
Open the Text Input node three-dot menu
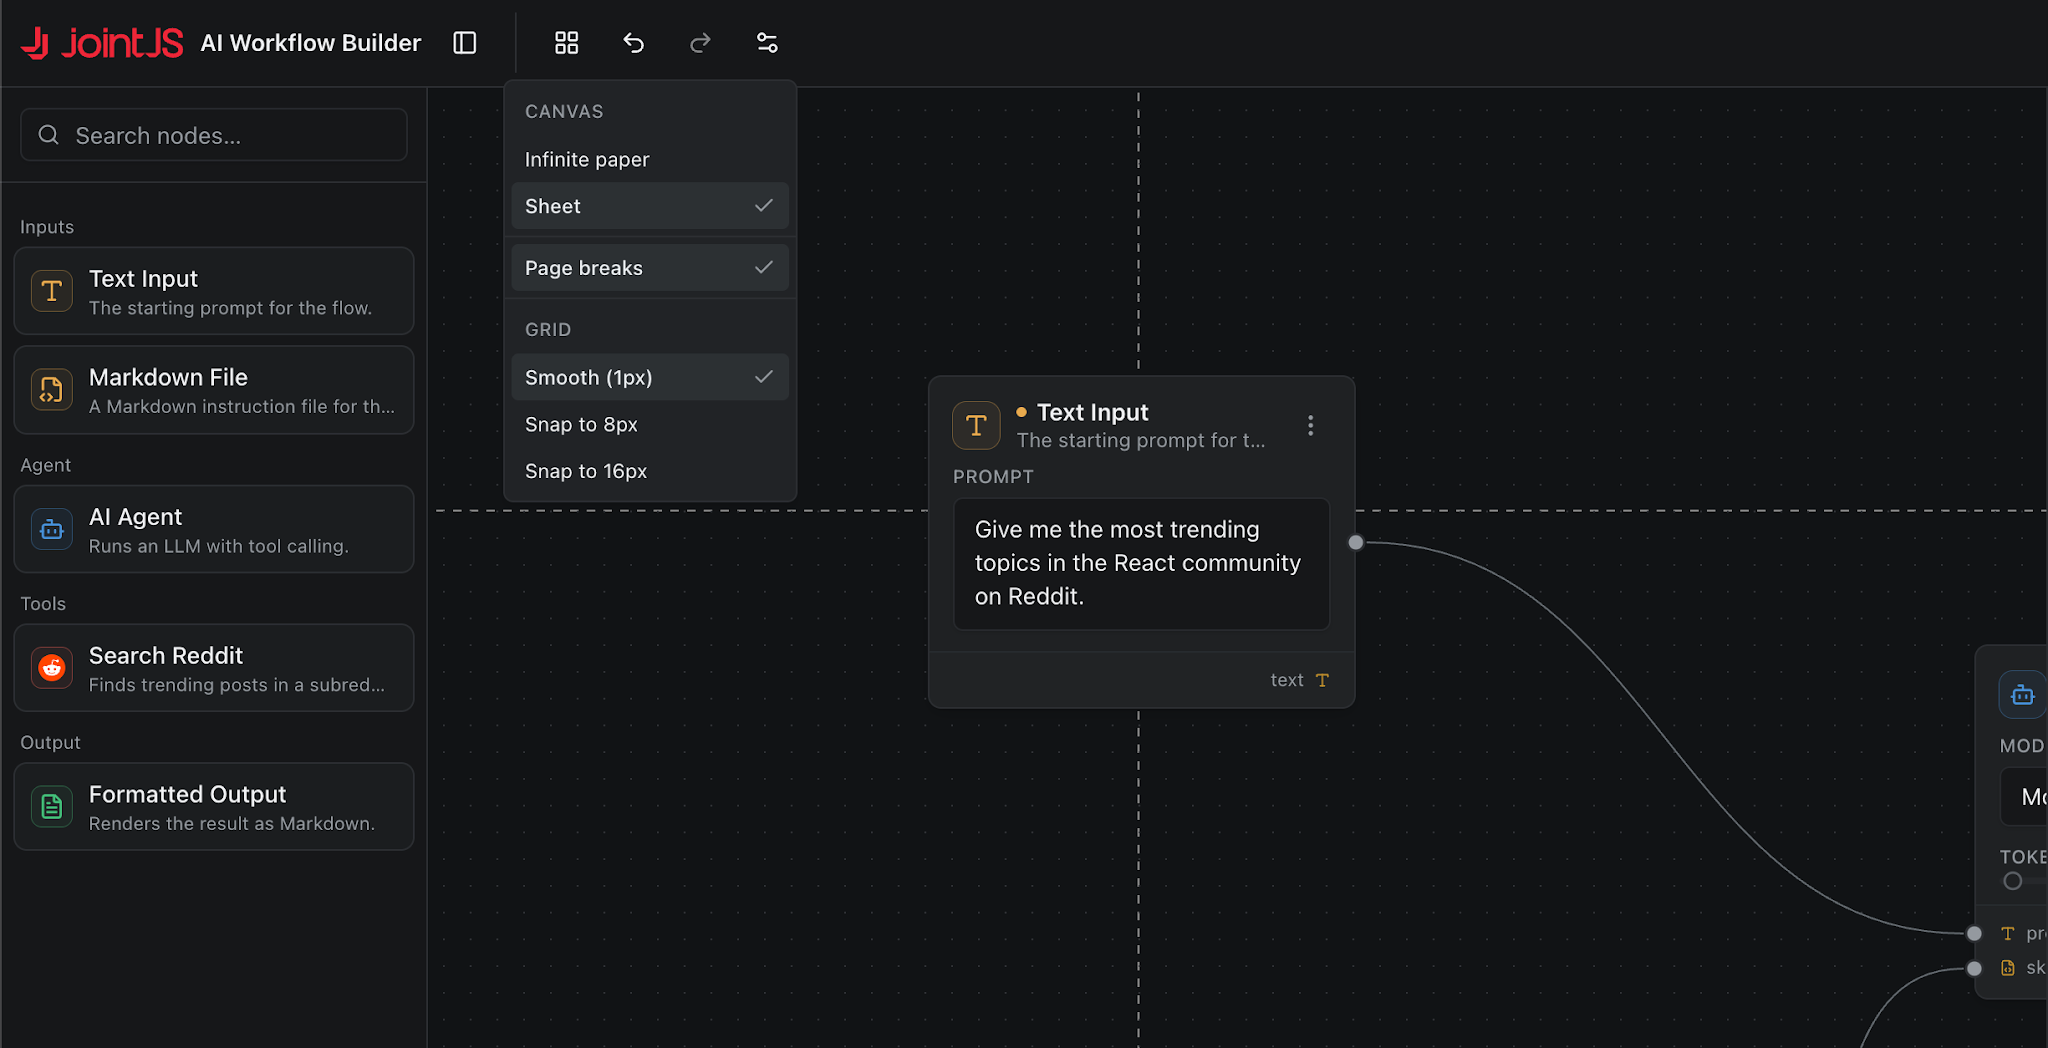click(1310, 426)
